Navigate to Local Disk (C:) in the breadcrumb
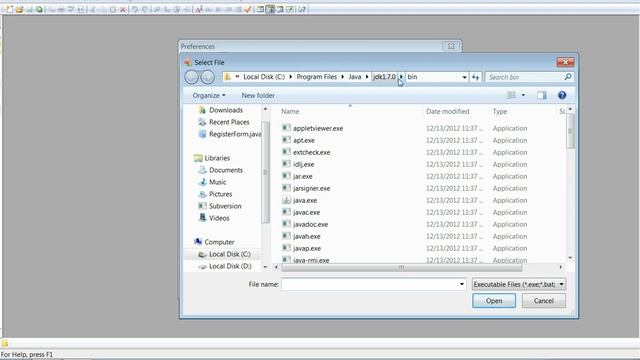 [264, 77]
